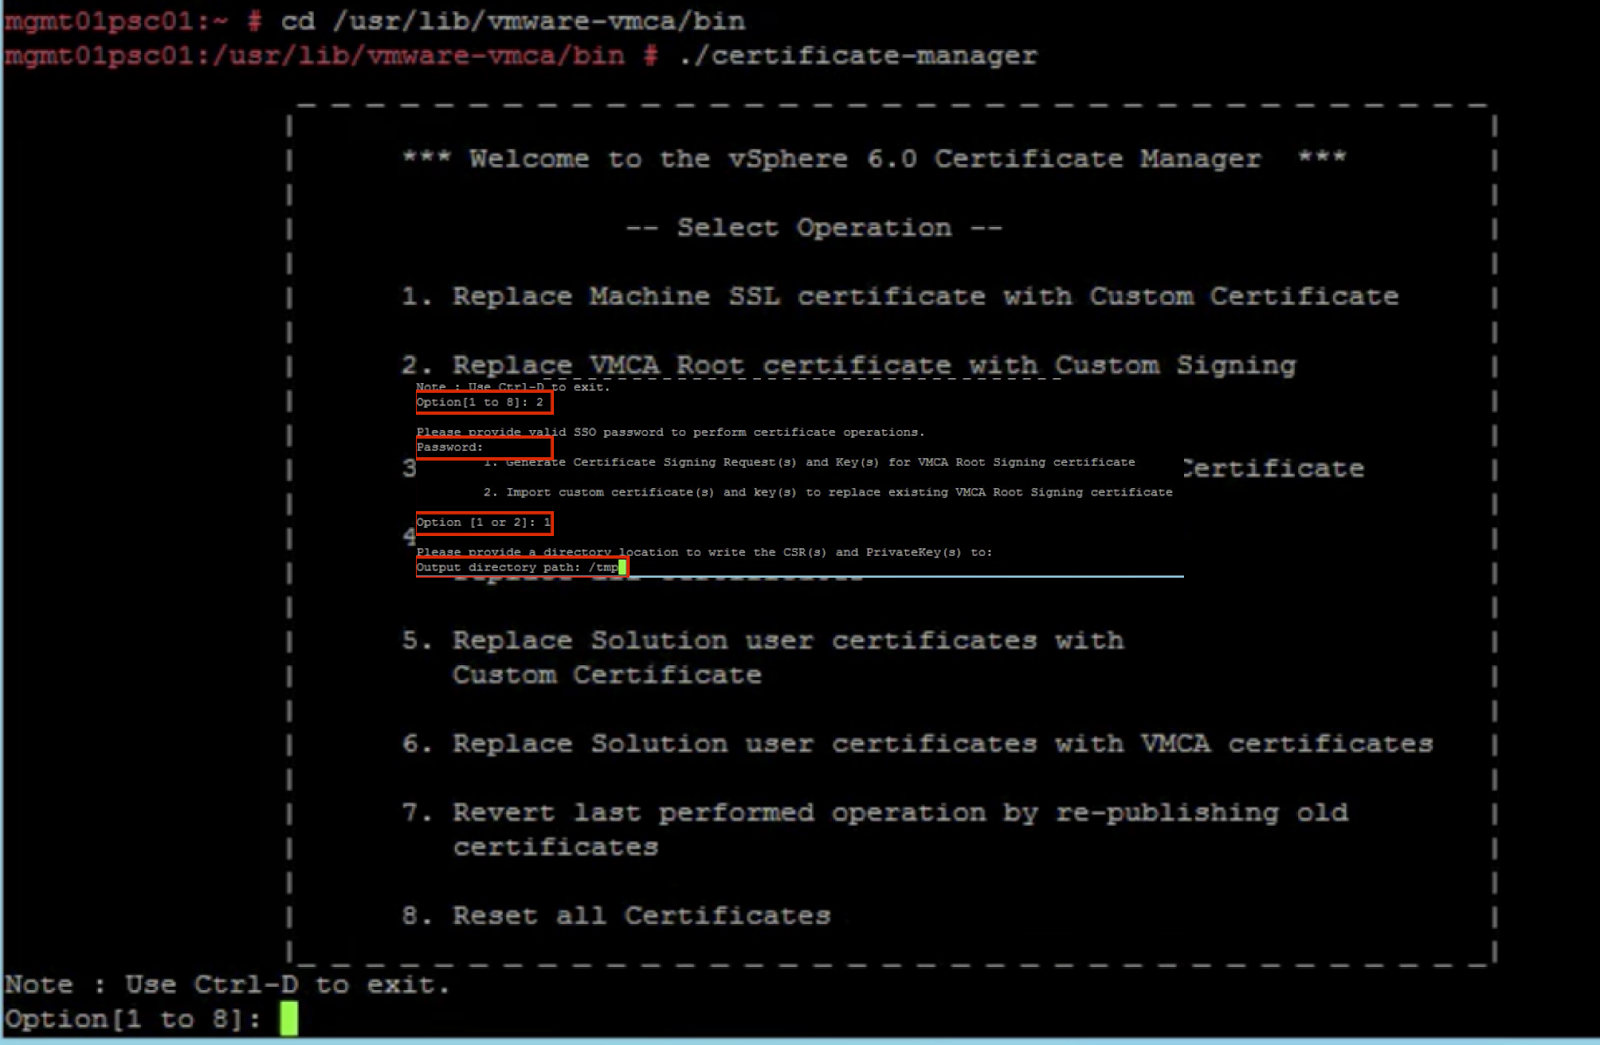Image resolution: width=1600 pixels, height=1045 pixels.
Task: Choose option 5 Replace Solution user certificates
Action: tap(789, 640)
